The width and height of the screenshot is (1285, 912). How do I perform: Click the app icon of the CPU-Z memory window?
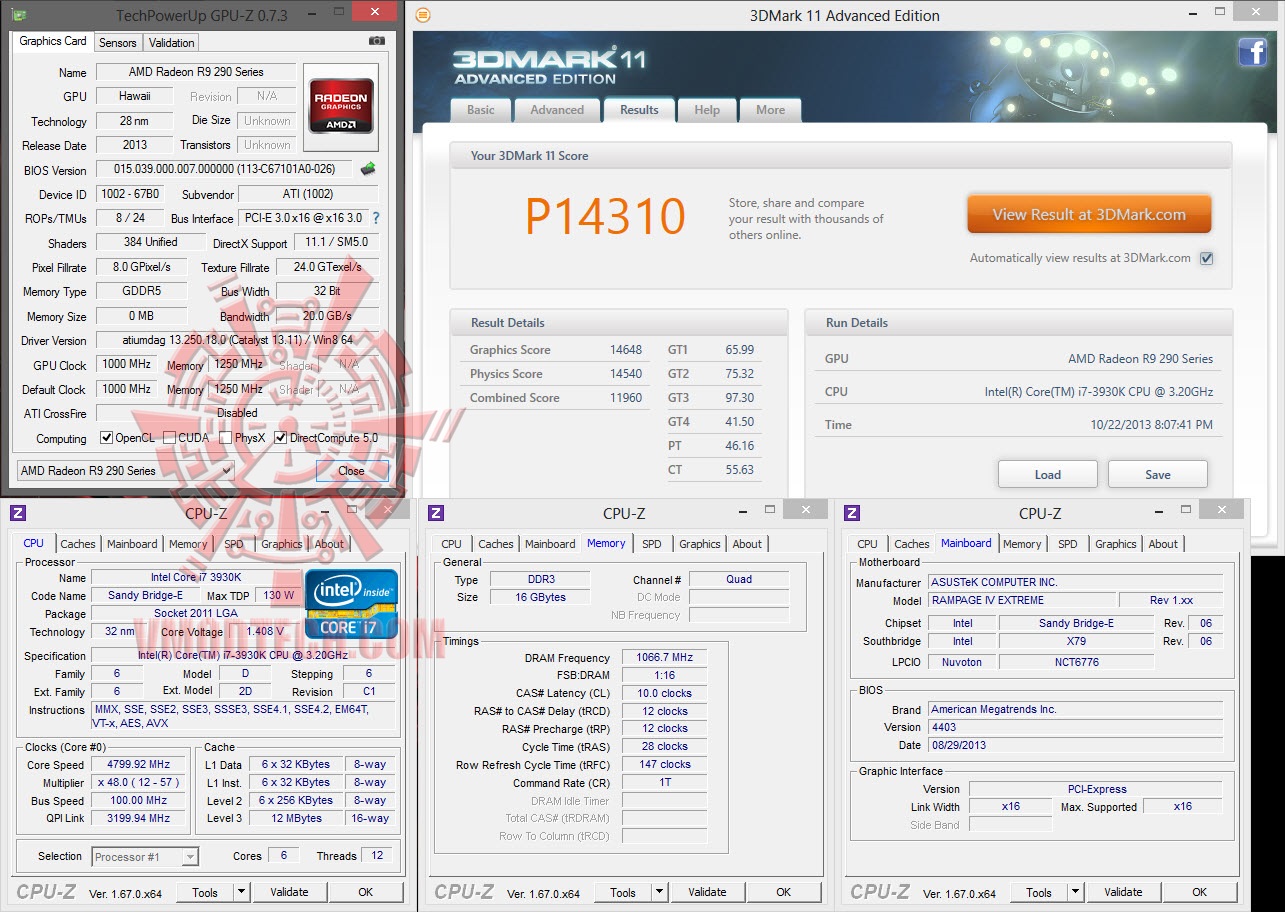click(435, 513)
